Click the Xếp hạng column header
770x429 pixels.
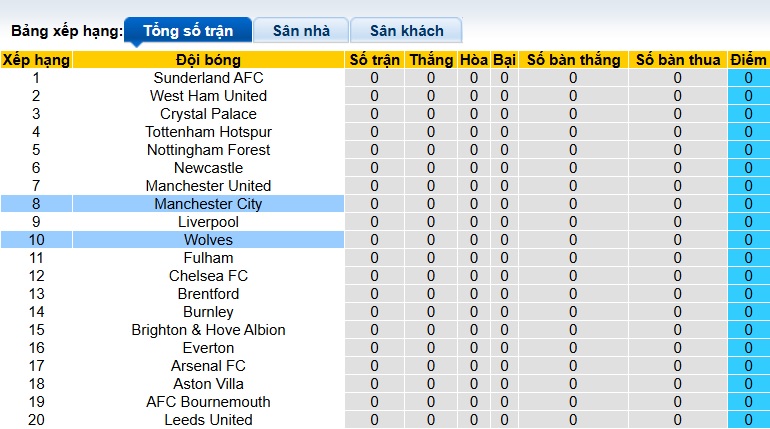pos(36,60)
